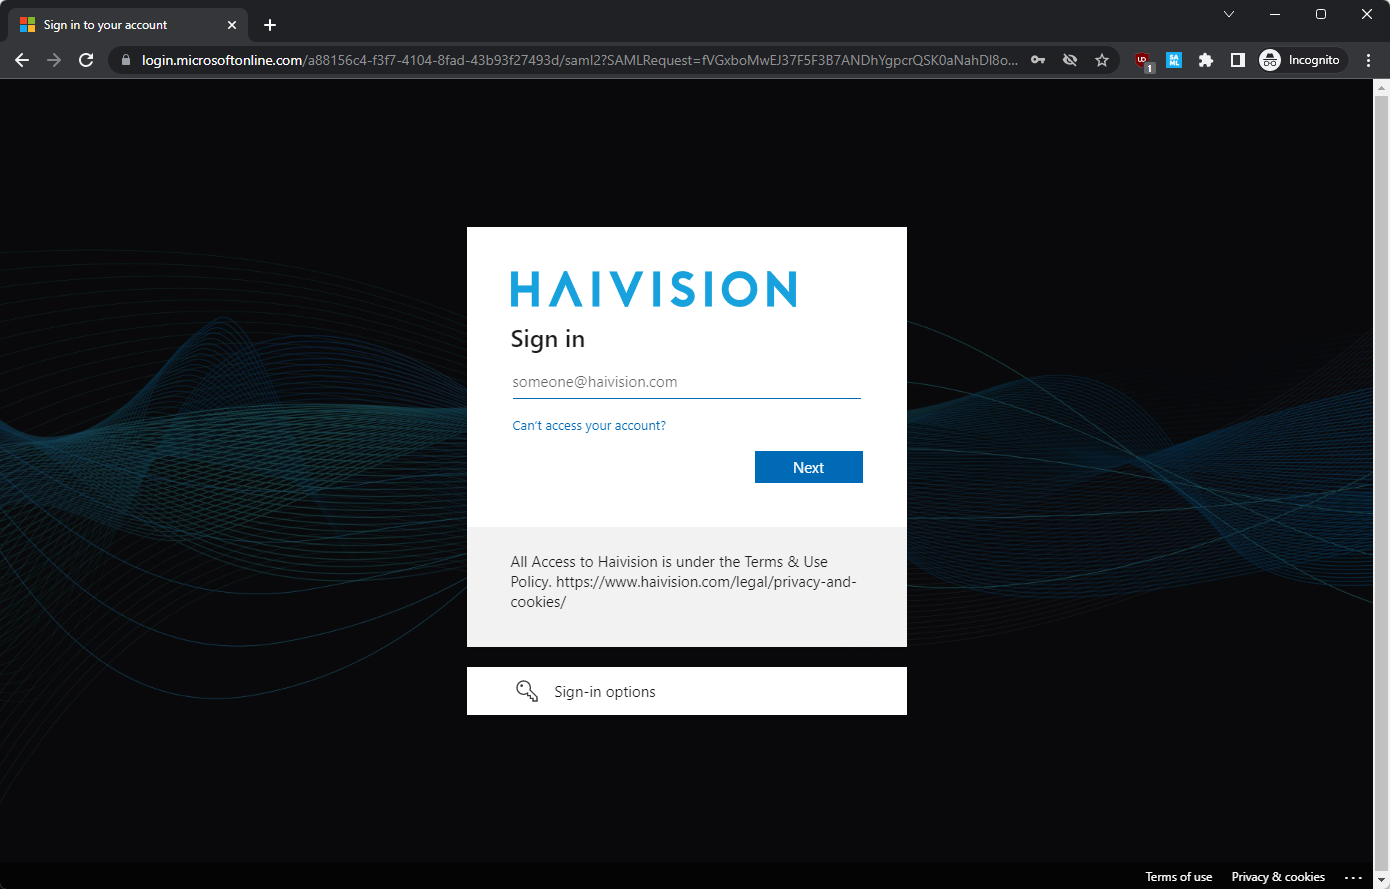Click 'Can't access your account?' link

(x=589, y=426)
